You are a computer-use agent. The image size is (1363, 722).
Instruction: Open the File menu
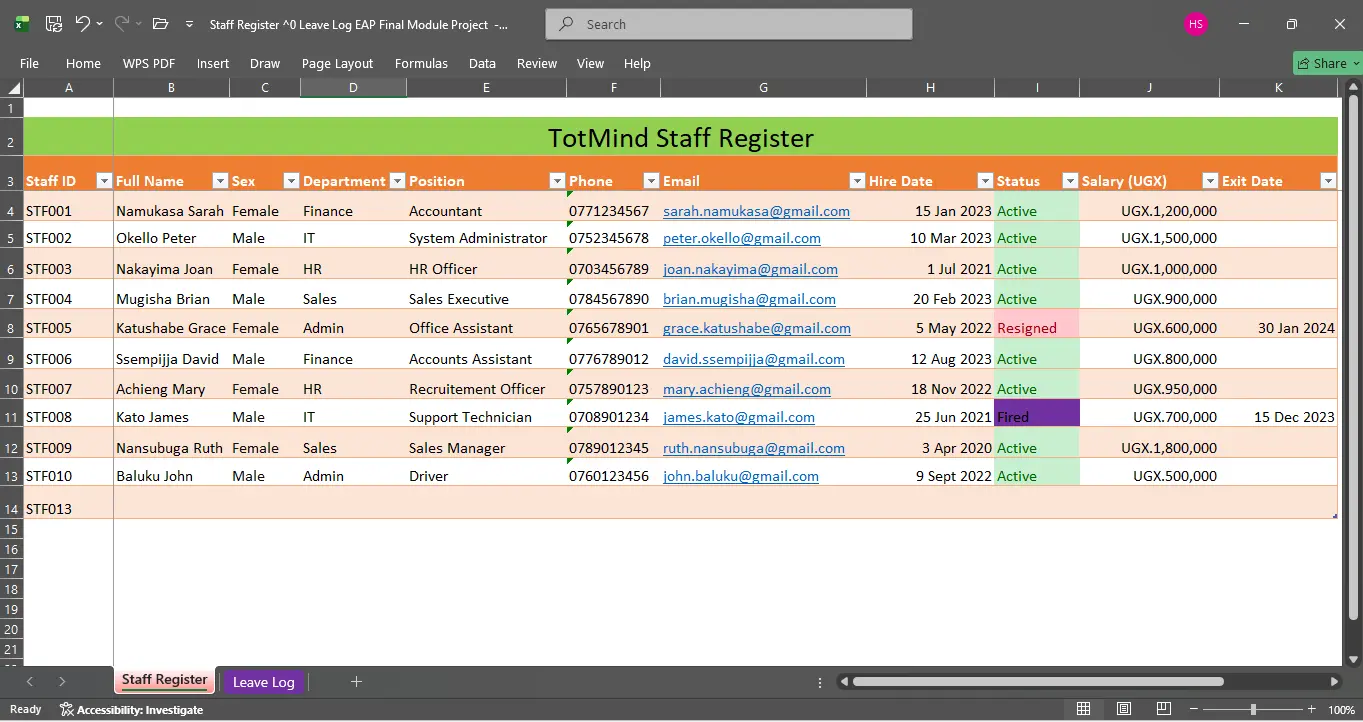(x=30, y=63)
